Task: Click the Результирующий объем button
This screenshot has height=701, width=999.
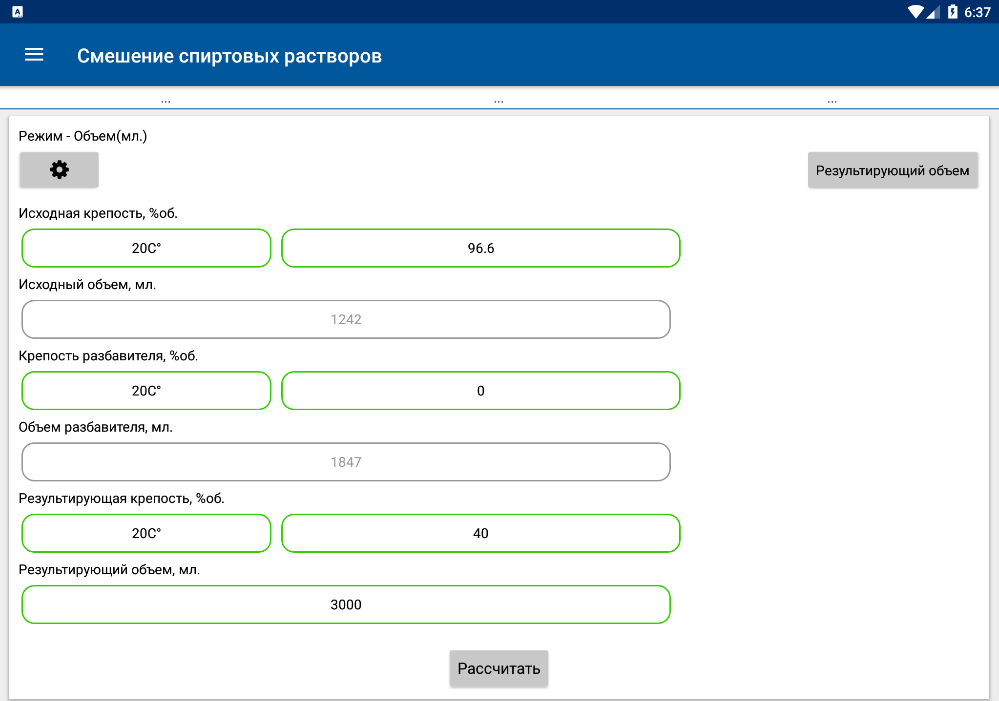Action: click(893, 170)
